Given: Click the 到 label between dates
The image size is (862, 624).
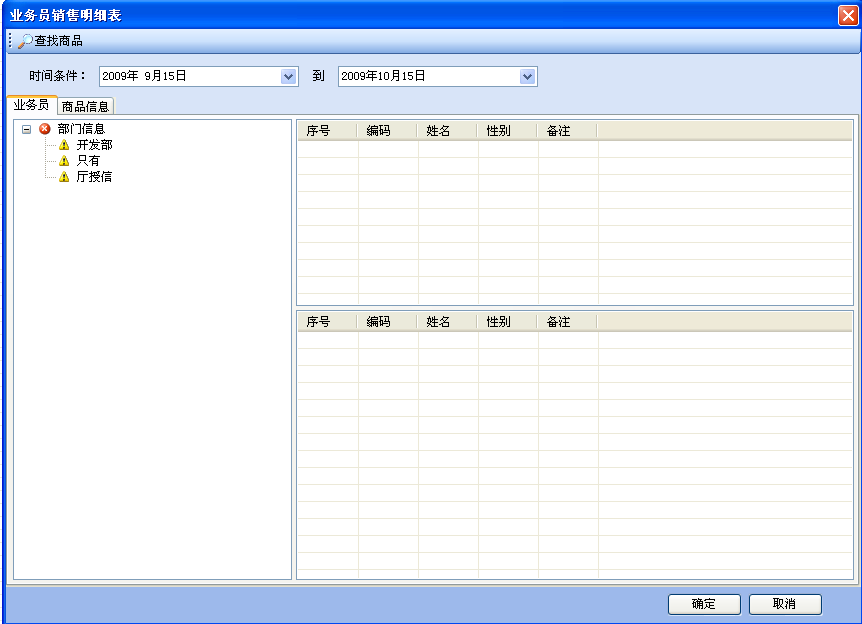Looking at the screenshot, I should coord(318,76).
